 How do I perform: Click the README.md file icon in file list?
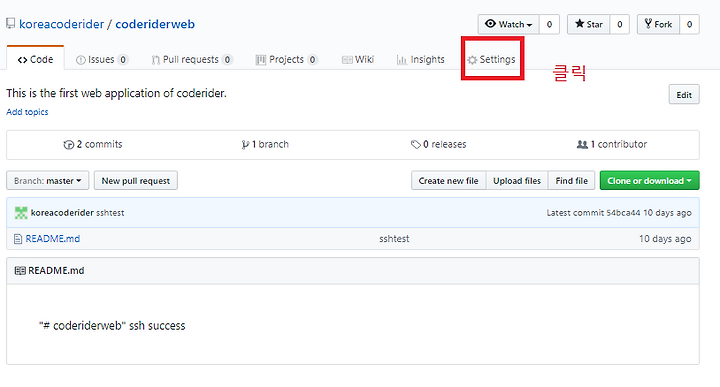click(18, 239)
